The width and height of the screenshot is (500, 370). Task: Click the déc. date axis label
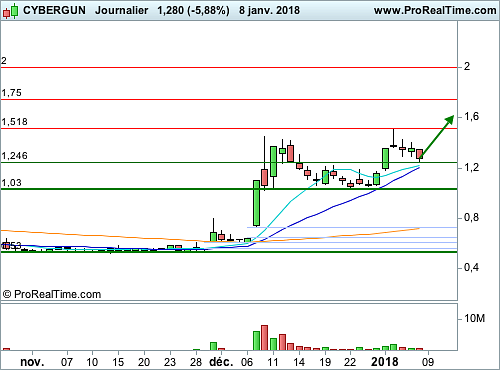click(x=221, y=362)
